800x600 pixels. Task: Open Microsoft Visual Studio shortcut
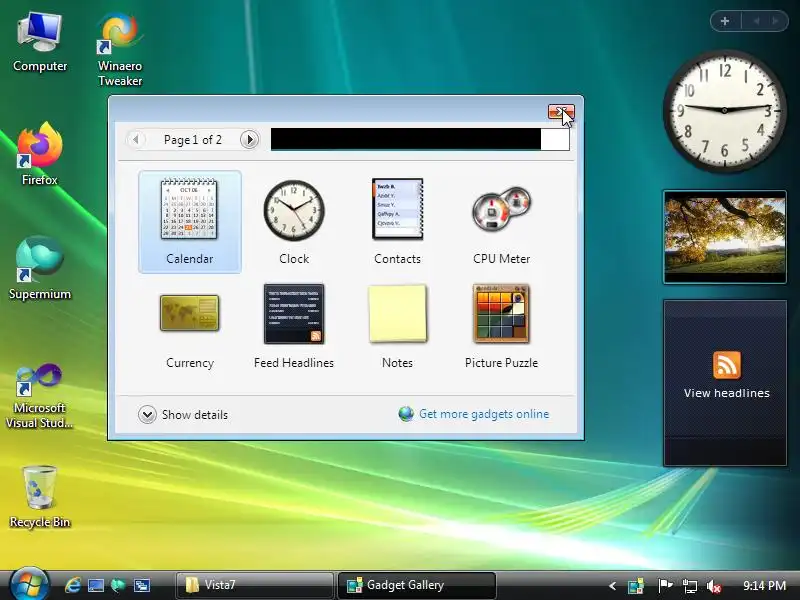coord(40,396)
